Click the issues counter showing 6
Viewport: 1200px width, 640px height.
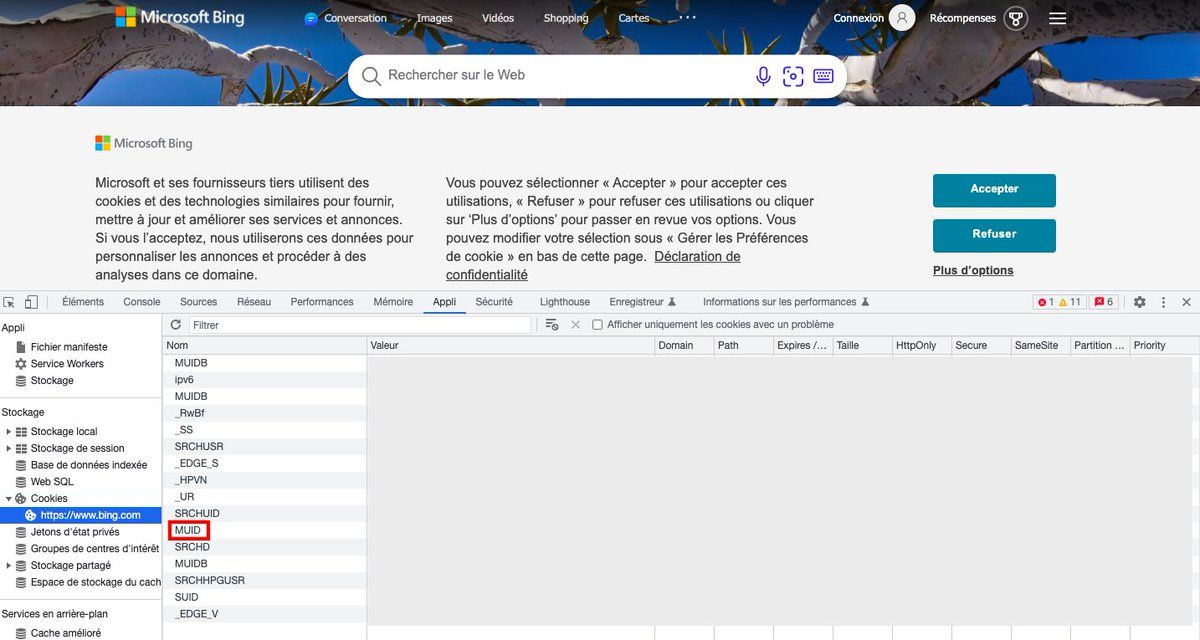(1103, 302)
